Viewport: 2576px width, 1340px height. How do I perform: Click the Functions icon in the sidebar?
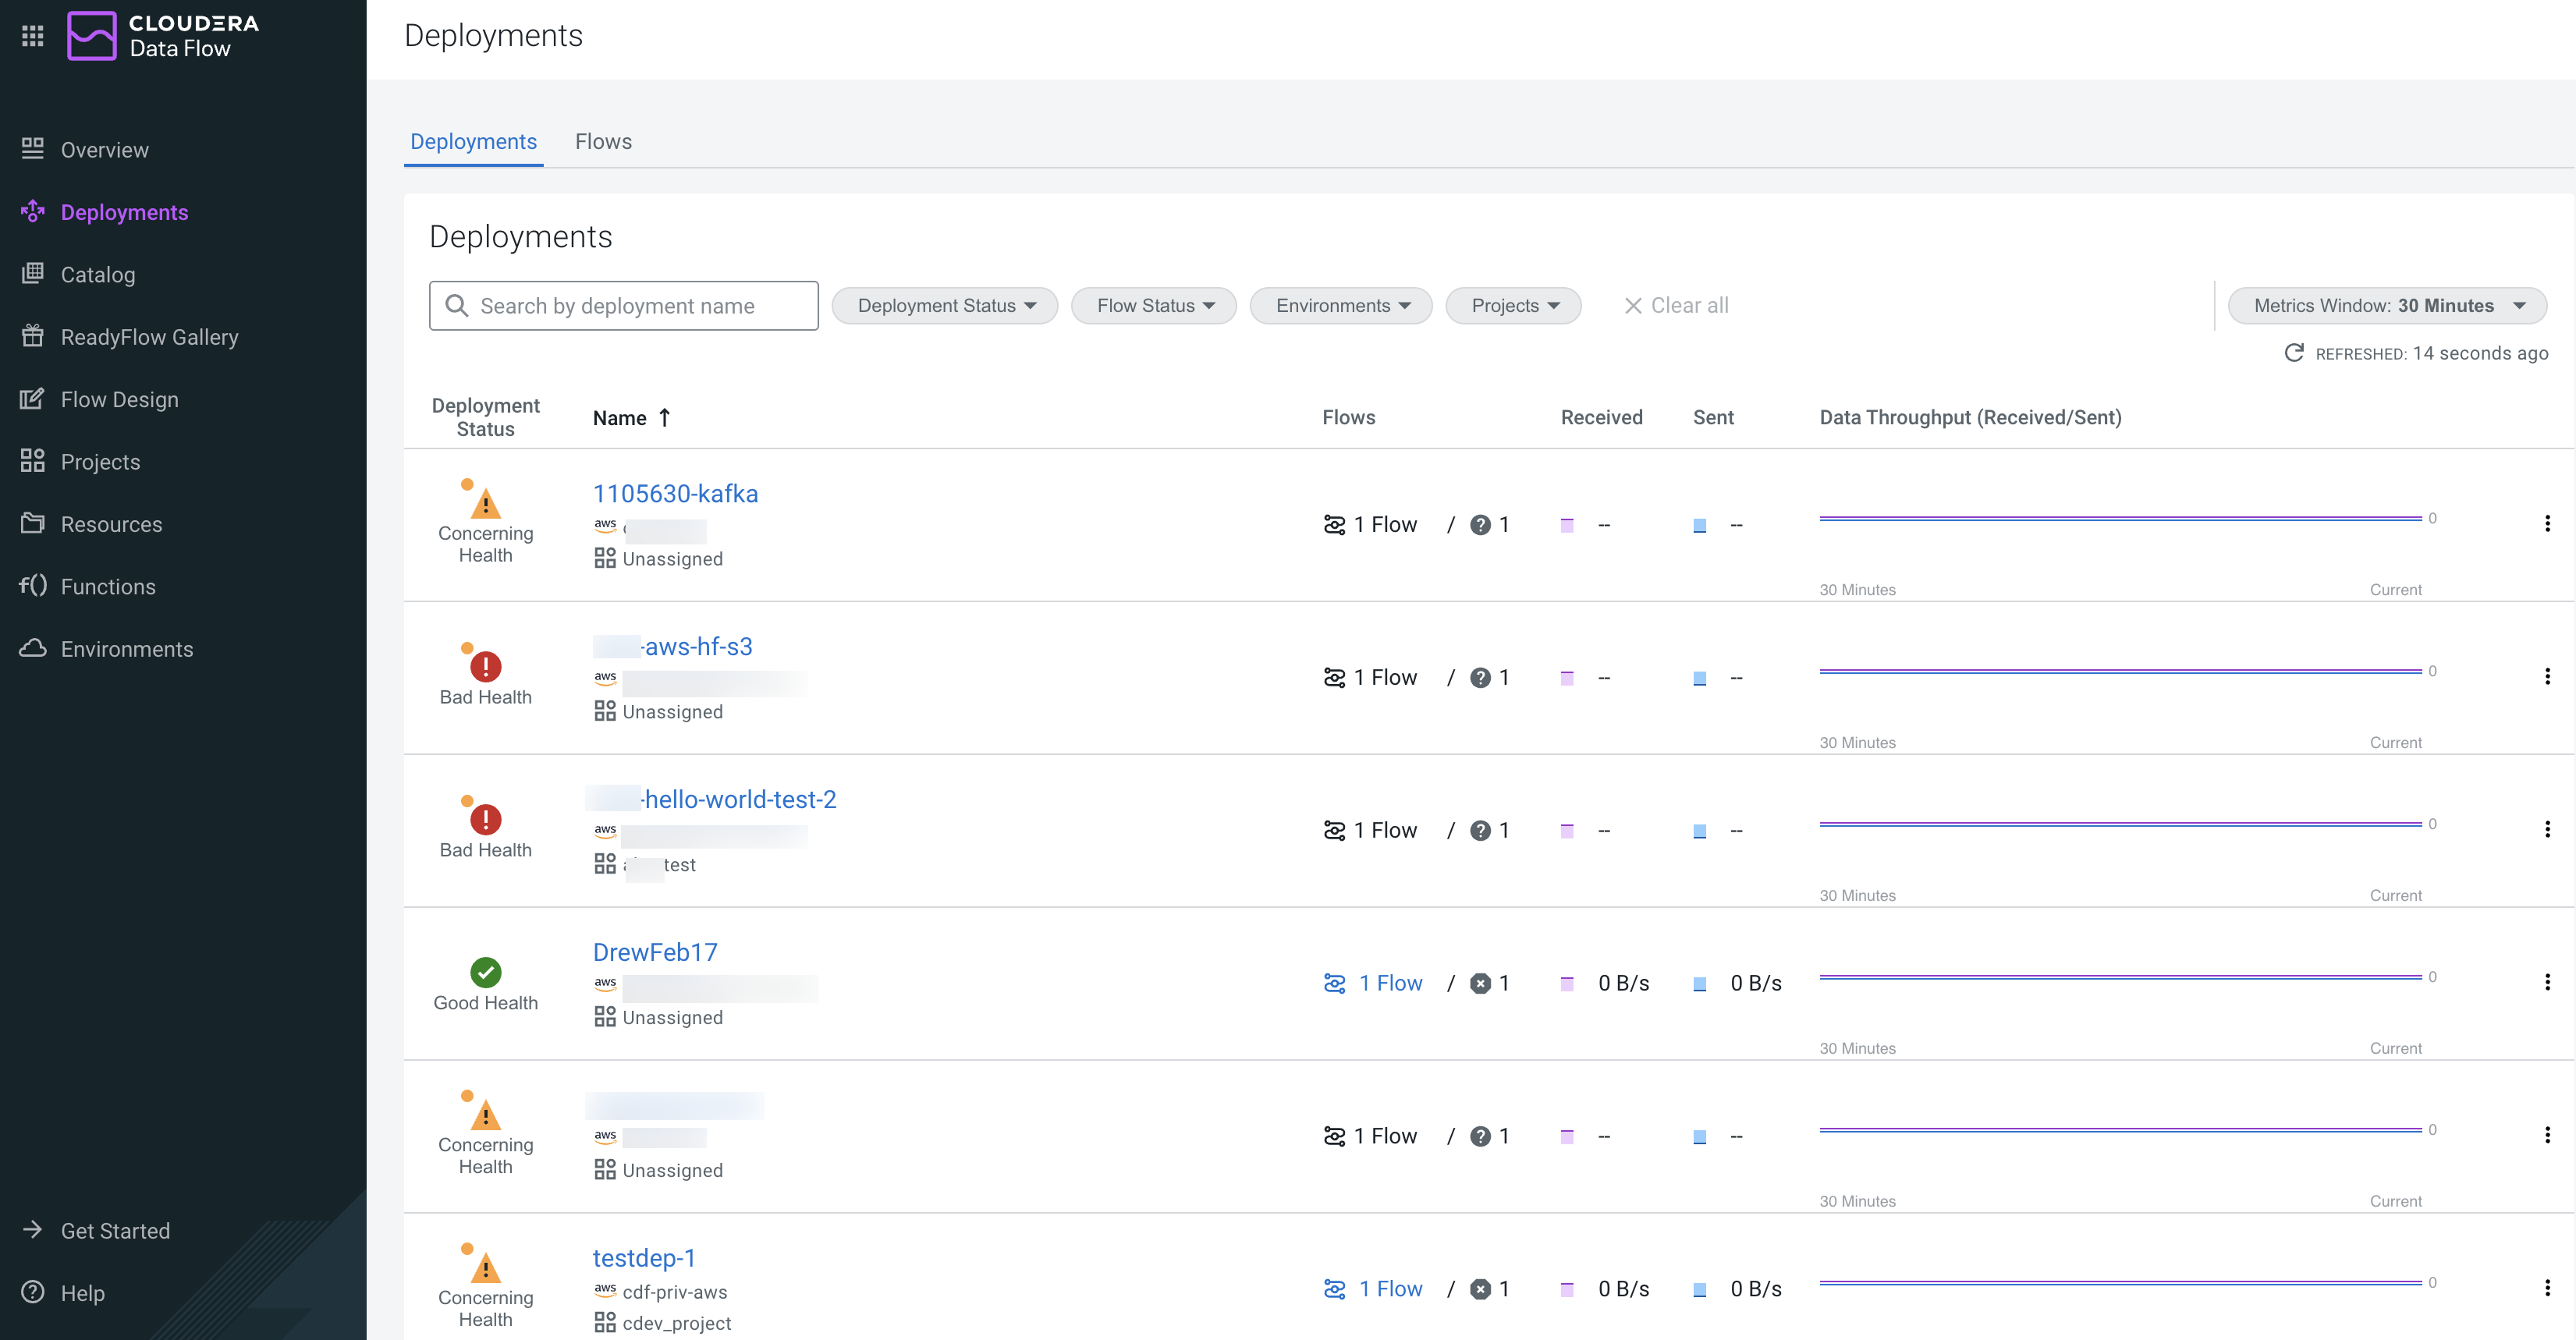pyautogui.click(x=32, y=586)
